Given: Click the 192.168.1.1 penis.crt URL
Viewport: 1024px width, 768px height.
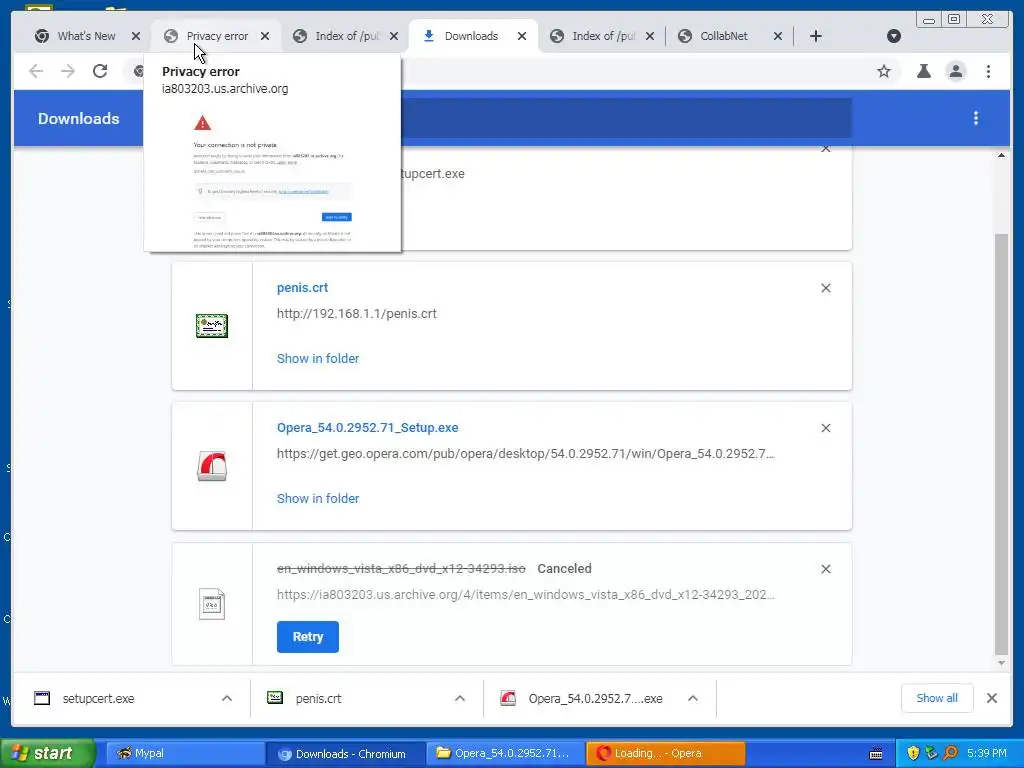Looking at the screenshot, I should [x=357, y=313].
